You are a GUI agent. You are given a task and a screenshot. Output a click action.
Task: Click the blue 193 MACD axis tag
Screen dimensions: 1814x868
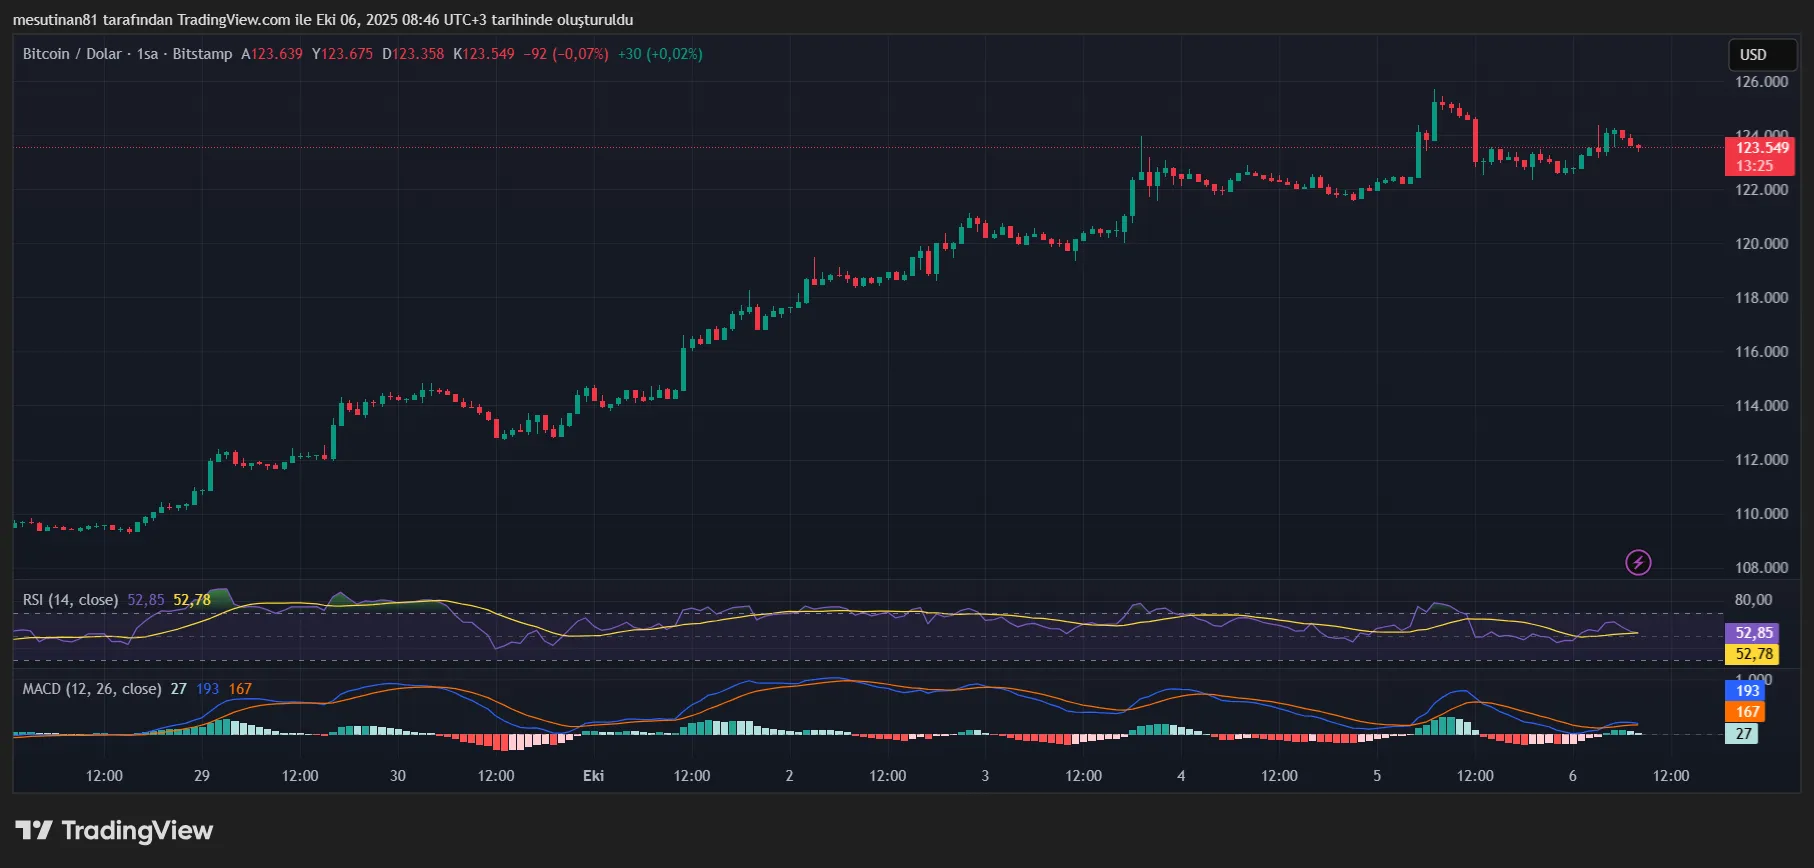[x=1746, y=691]
